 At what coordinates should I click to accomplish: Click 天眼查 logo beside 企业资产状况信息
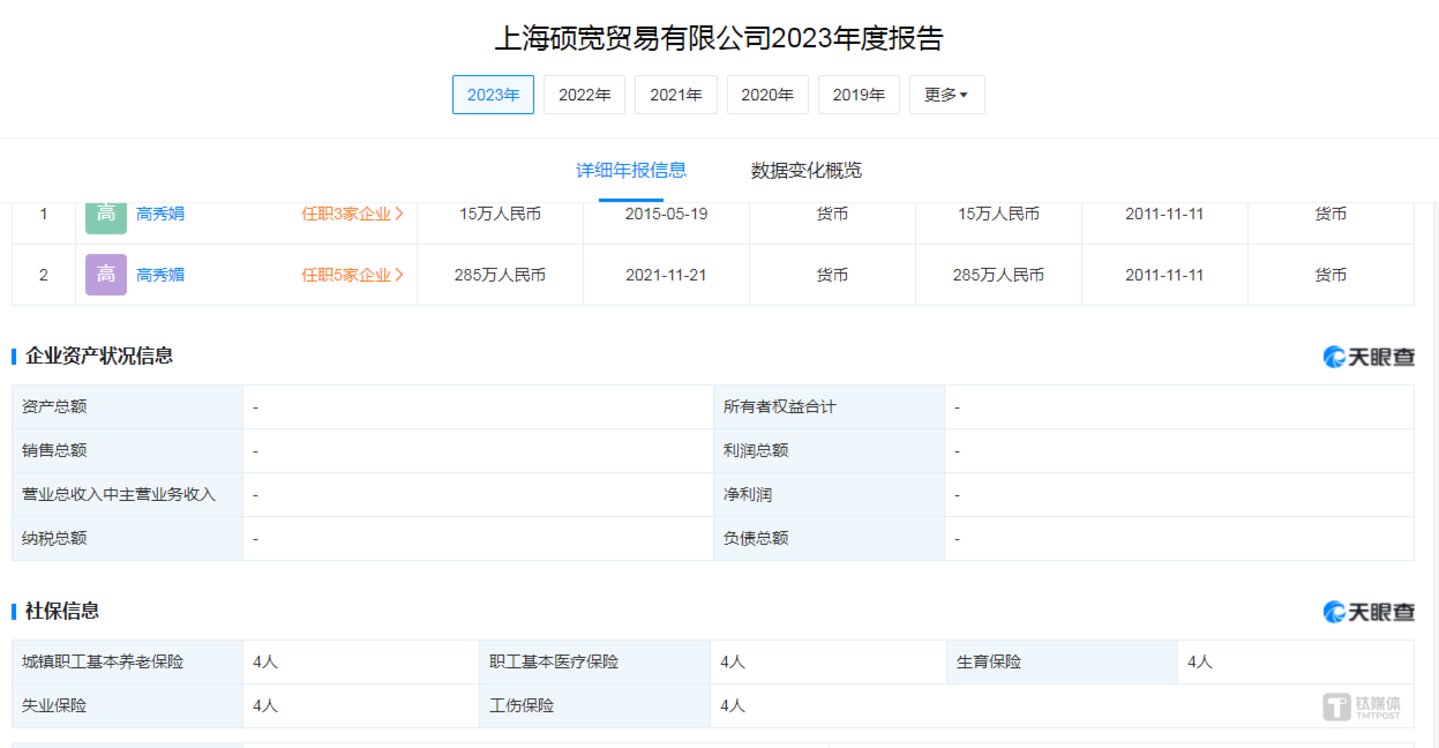[1368, 357]
